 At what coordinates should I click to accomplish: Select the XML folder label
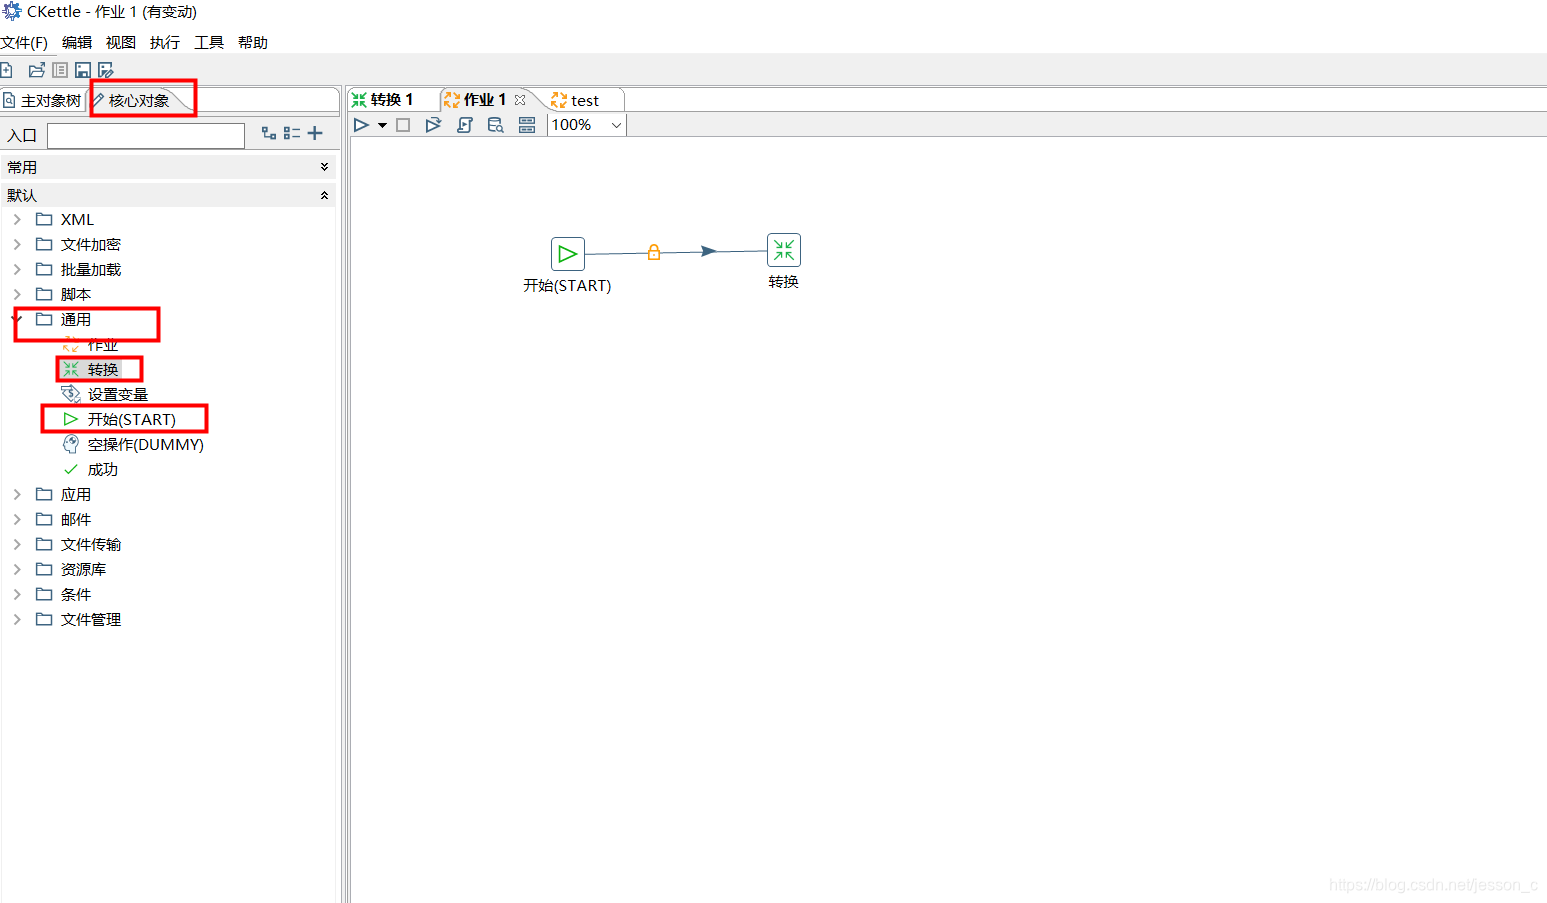(77, 220)
